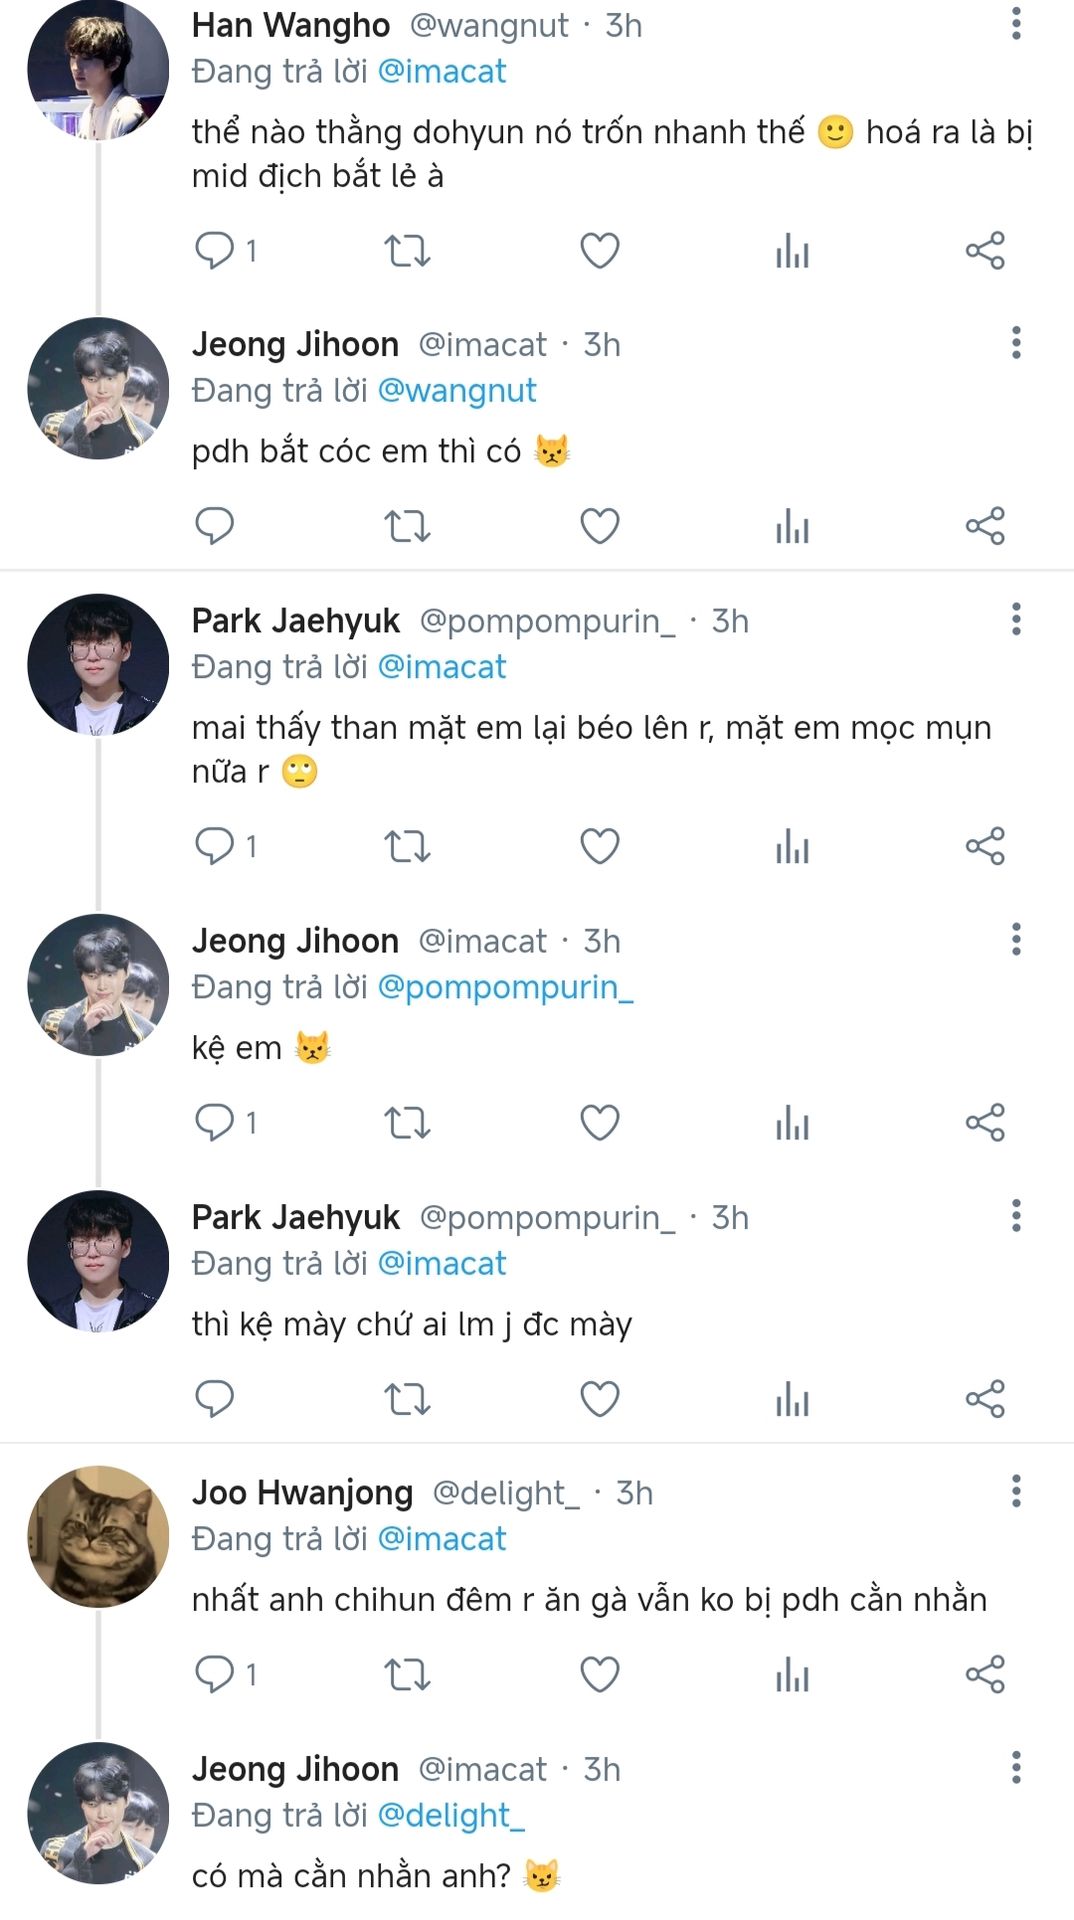Like Park Jaehyuk's 'thì kệ mày' tweet

click(600, 1399)
